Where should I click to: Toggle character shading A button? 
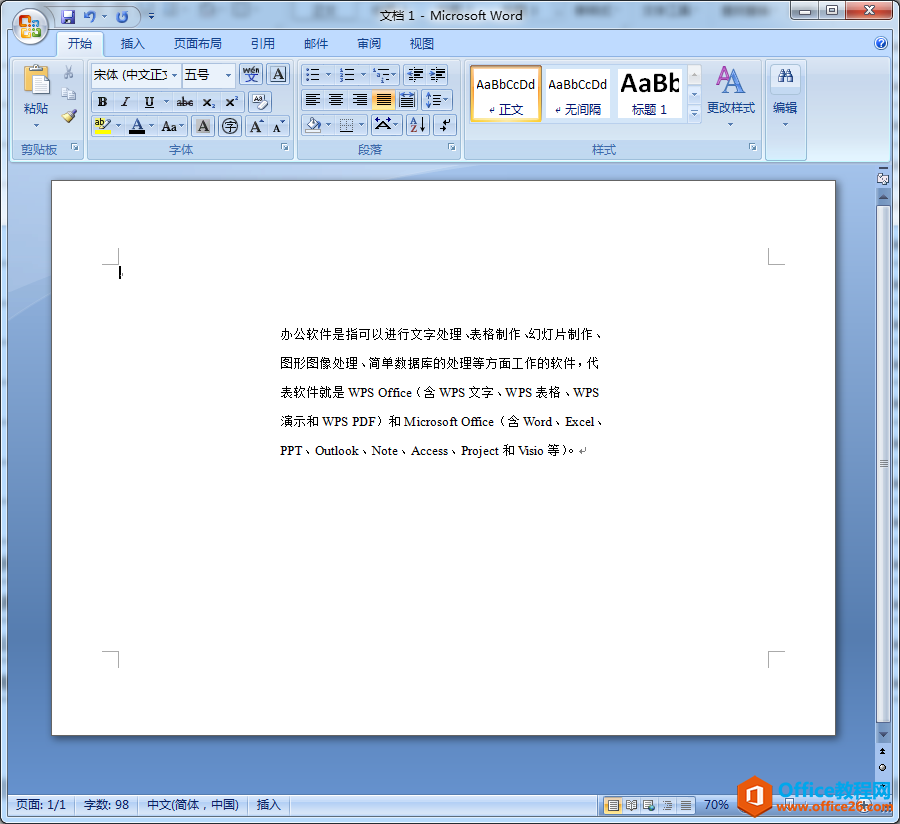(x=203, y=126)
